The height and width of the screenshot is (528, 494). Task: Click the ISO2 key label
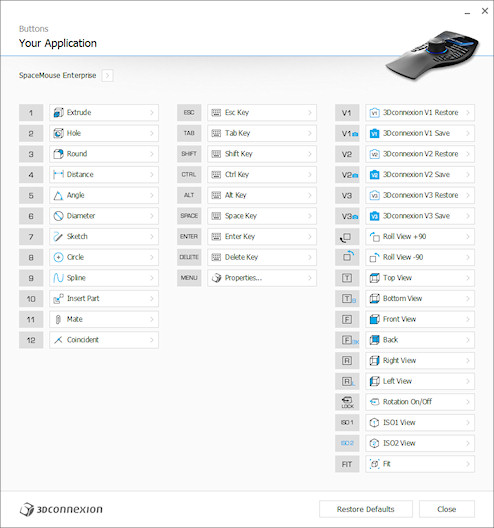pyautogui.click(x=347, y=443)
